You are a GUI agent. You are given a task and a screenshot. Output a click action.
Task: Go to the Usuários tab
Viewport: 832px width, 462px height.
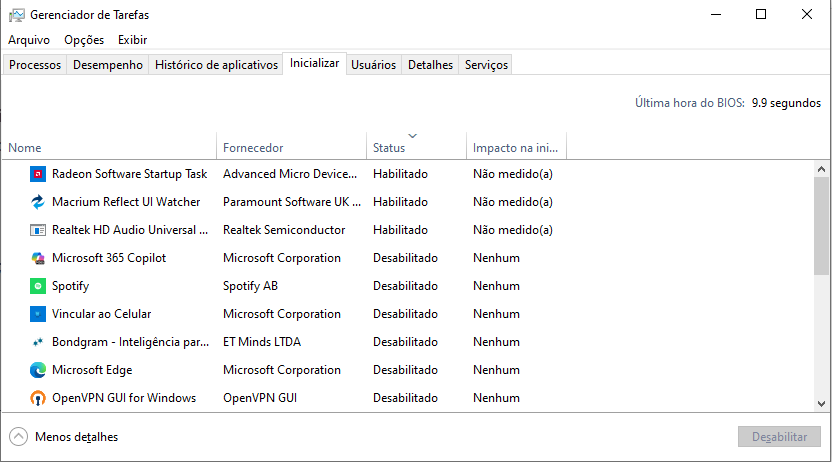[374, 65]
